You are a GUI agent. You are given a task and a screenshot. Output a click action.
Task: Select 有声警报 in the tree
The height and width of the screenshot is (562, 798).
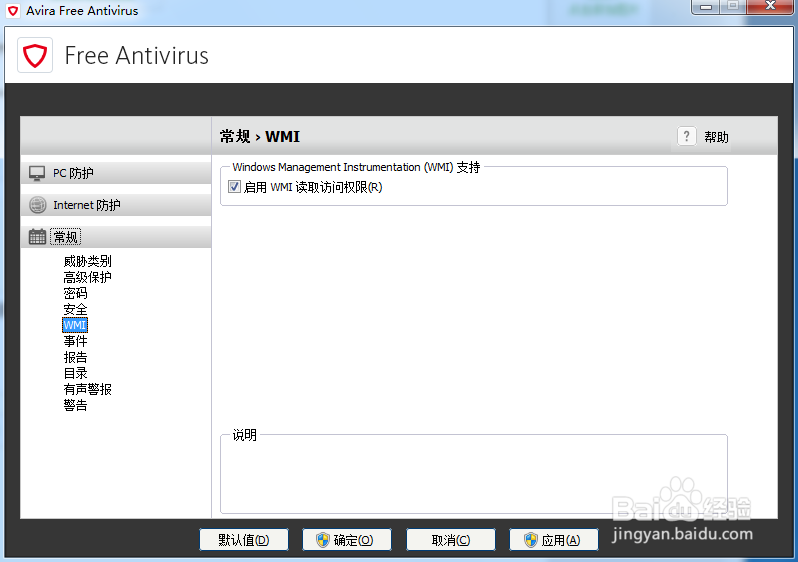click(x=88, y=389)
